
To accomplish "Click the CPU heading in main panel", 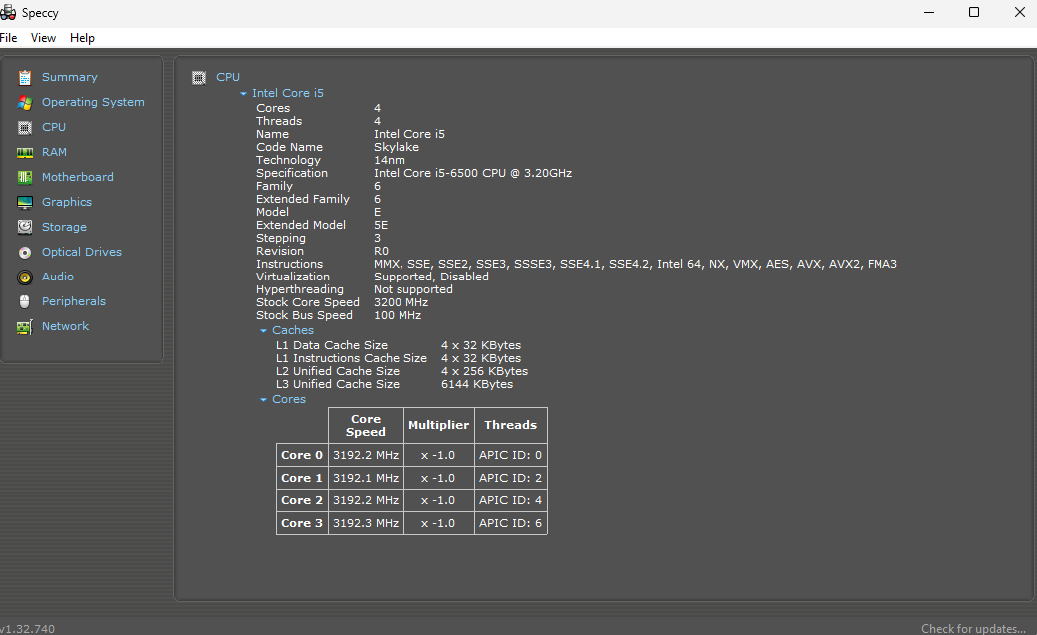I will (228, 77).
